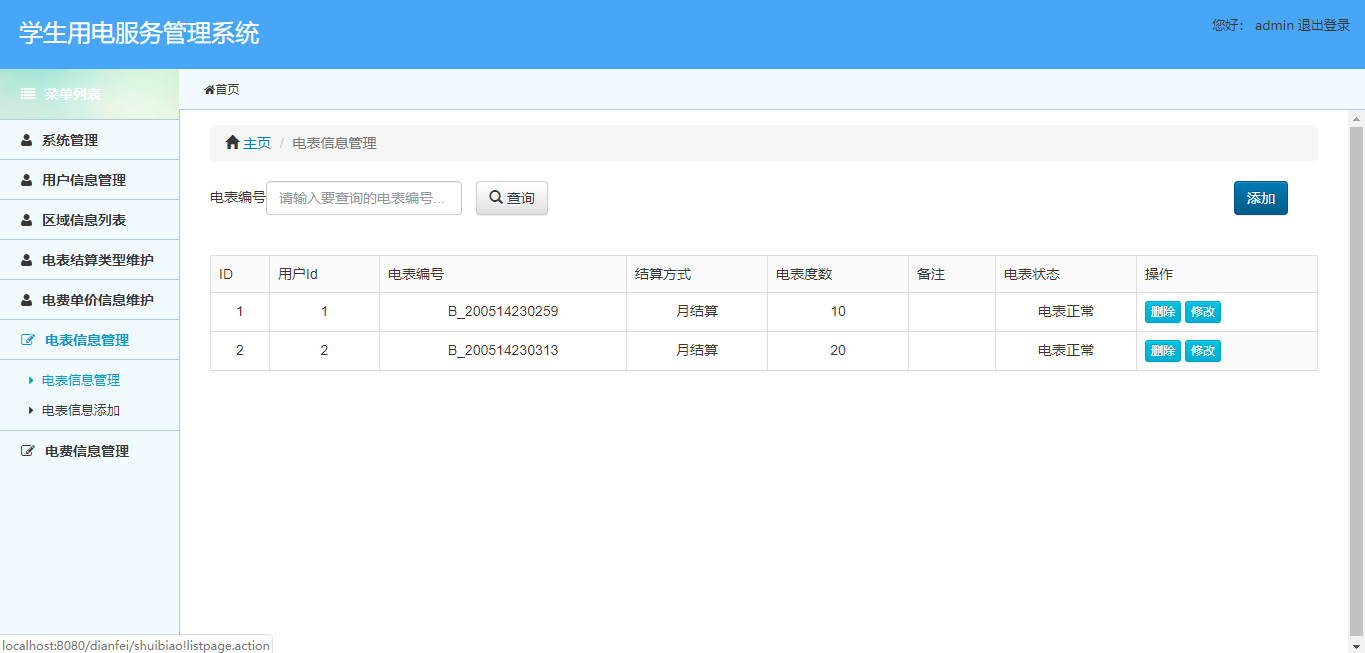The image size is (1365, 653).
Task: Click the scrollbar up arrow
Action: (x=1357, y=119)
